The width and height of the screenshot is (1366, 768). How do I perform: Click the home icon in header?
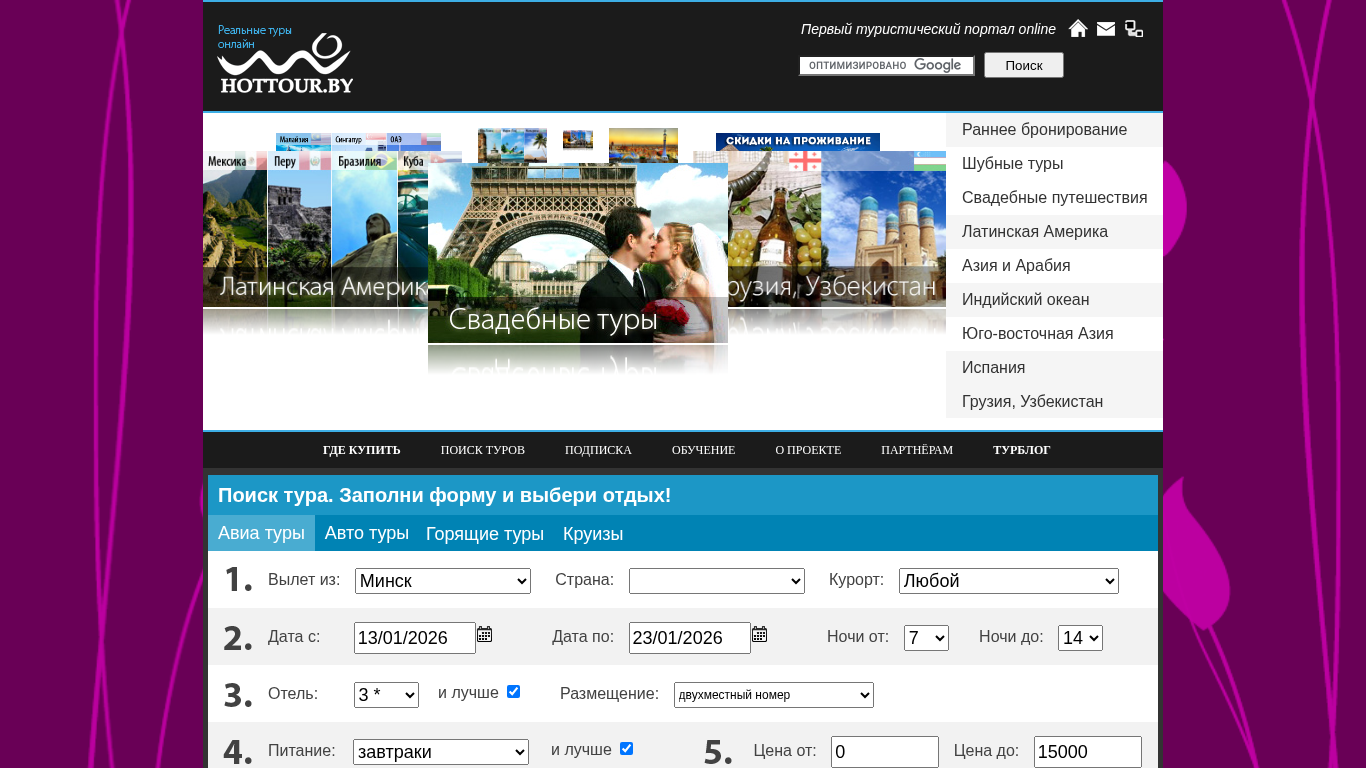coord(1078,29)
